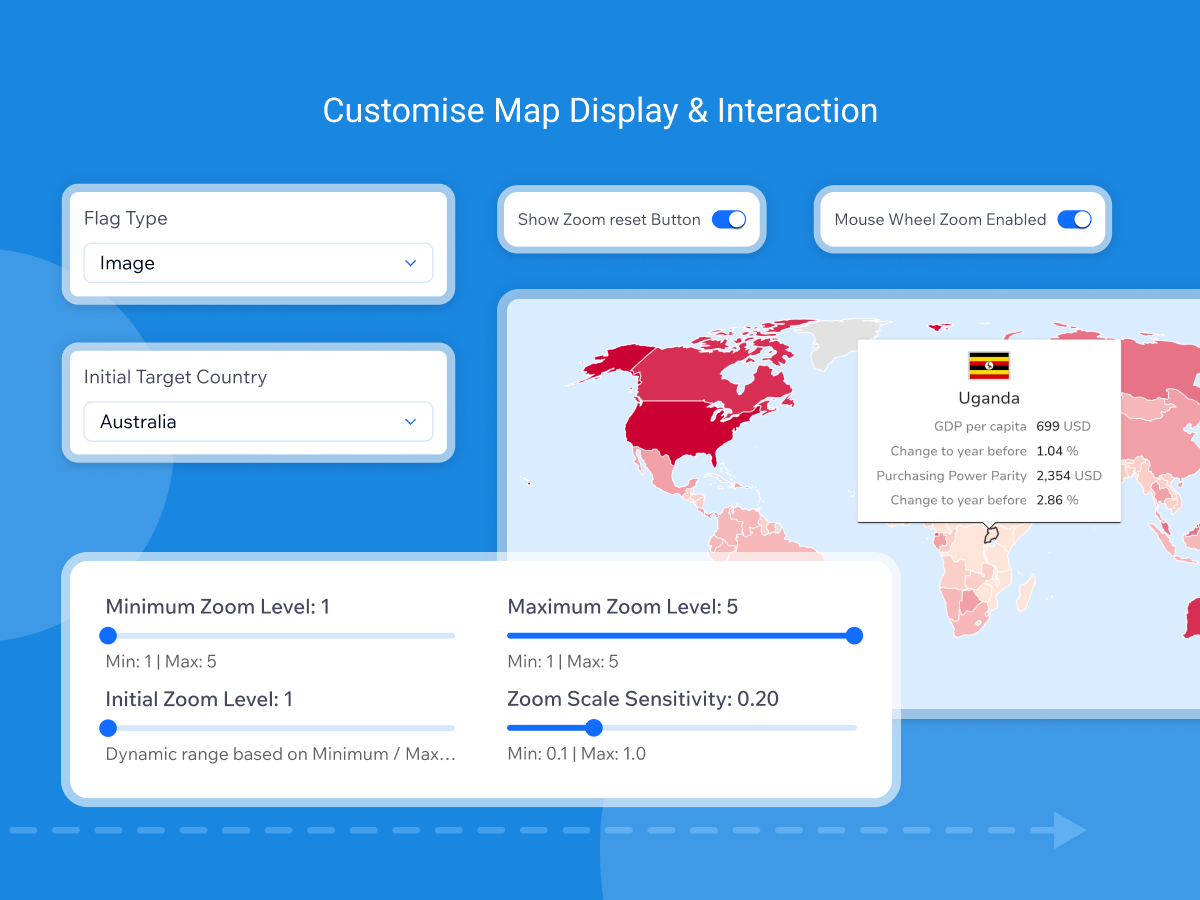Open the Flag Type dropdown showing Image
Viewport: 1200px width, 900px height.
pyautogui.click(x=258, y=263)
